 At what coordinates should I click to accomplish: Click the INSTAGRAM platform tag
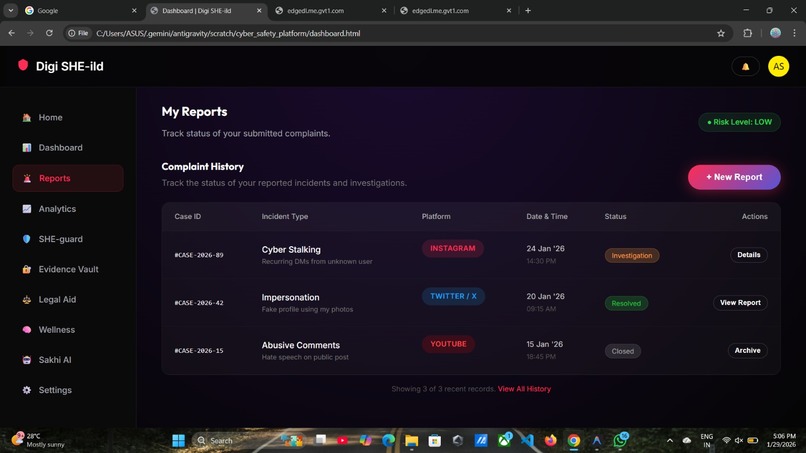[x=452, y=248]
